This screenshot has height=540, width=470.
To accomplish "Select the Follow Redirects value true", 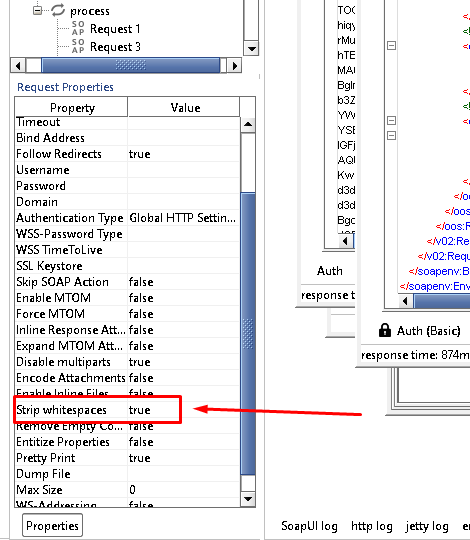I will (x=139, y=154).
